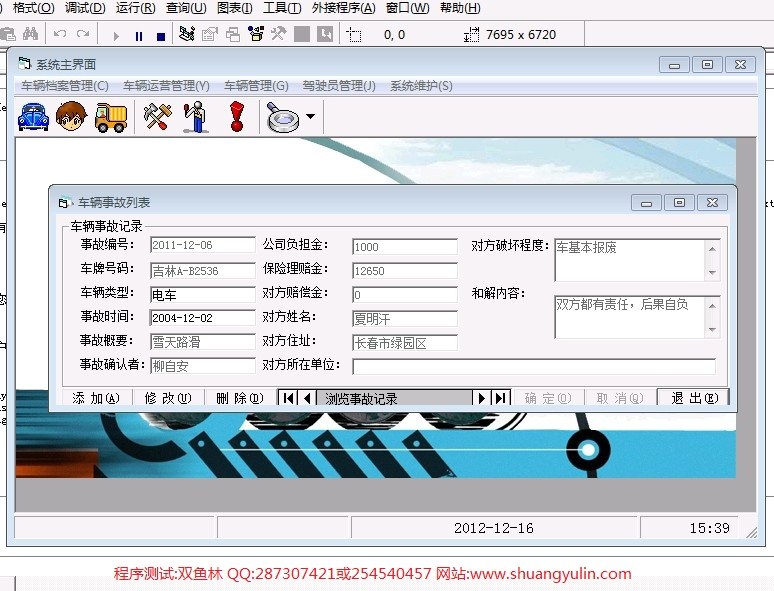Viewport: 774px width, 591px height.
Task: Open the 系统维护 menu
Action: pyautogui.click(x=421, y=86)
